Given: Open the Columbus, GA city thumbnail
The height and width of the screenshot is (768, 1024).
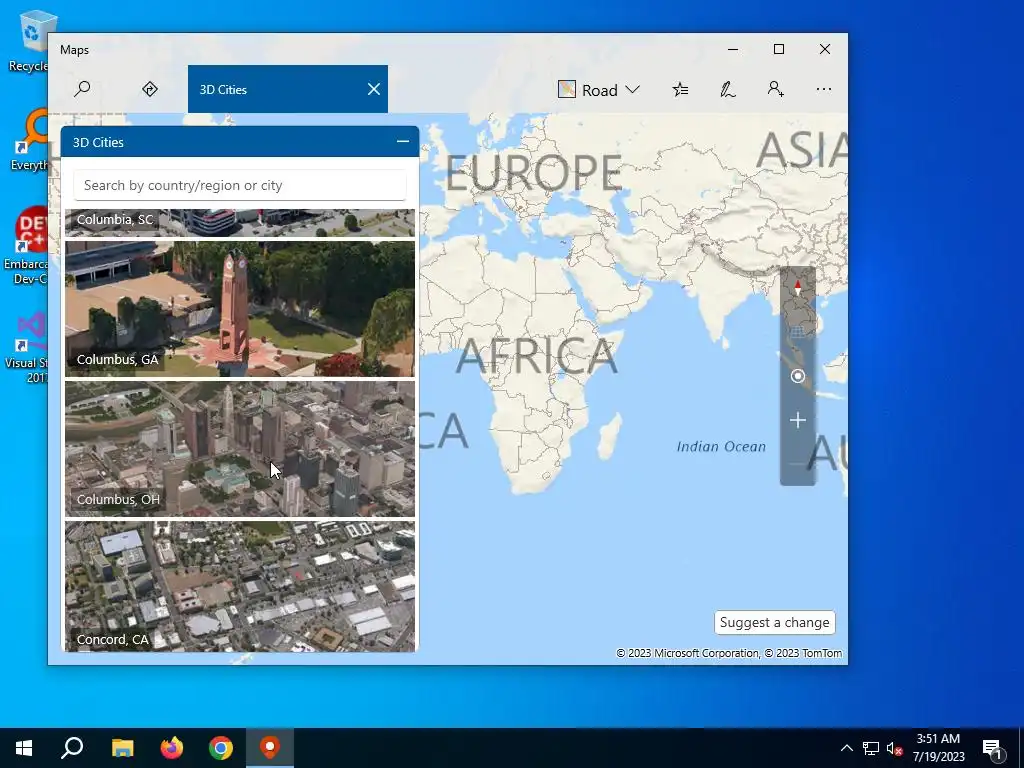Looking at the screenshot, I should click(x=240, y=309).
